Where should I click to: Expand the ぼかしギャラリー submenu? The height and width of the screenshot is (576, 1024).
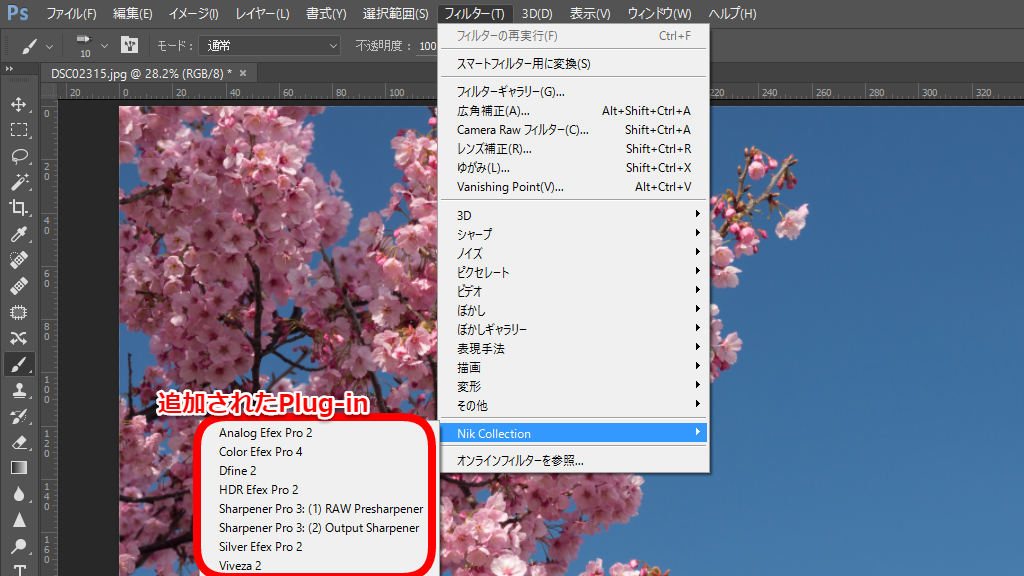click(x=573, y=329)
